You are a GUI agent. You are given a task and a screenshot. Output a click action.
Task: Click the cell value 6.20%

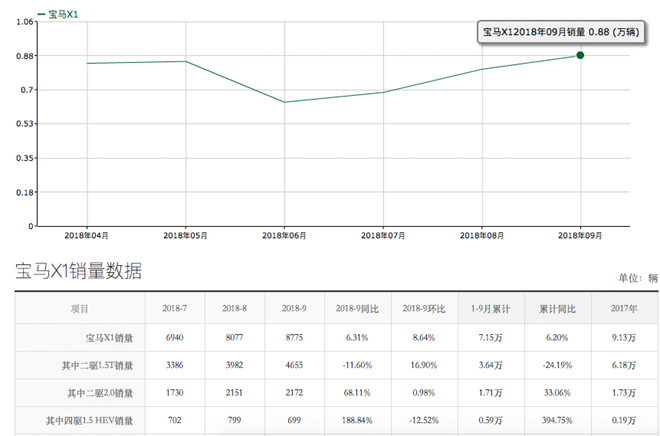(x=557, y=337)
